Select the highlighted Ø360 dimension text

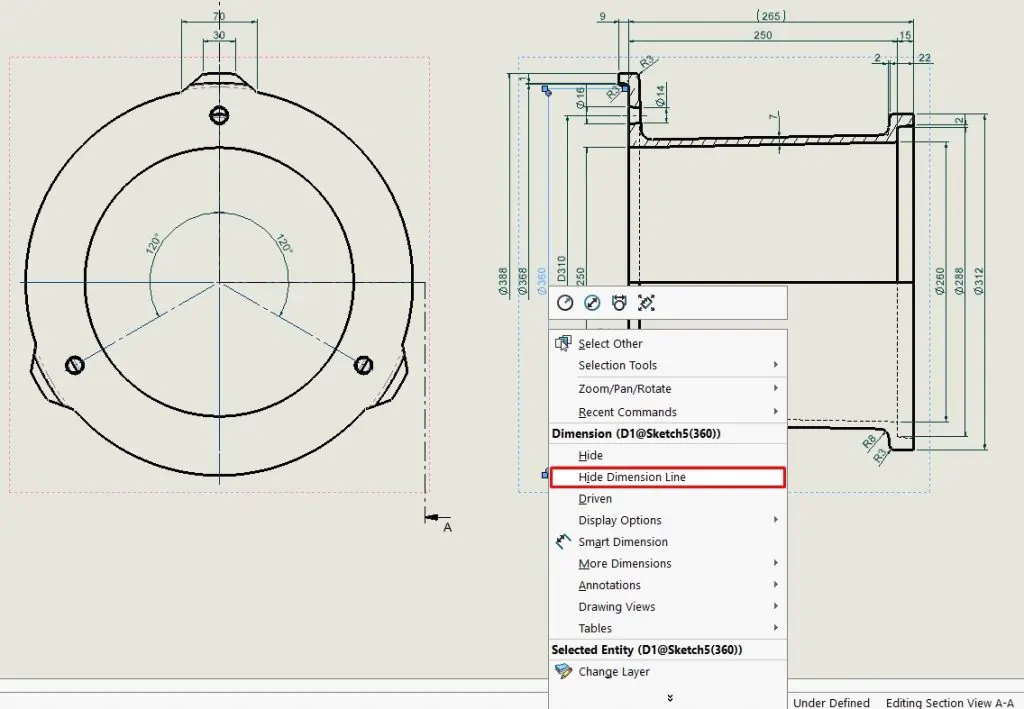(541, 281)
